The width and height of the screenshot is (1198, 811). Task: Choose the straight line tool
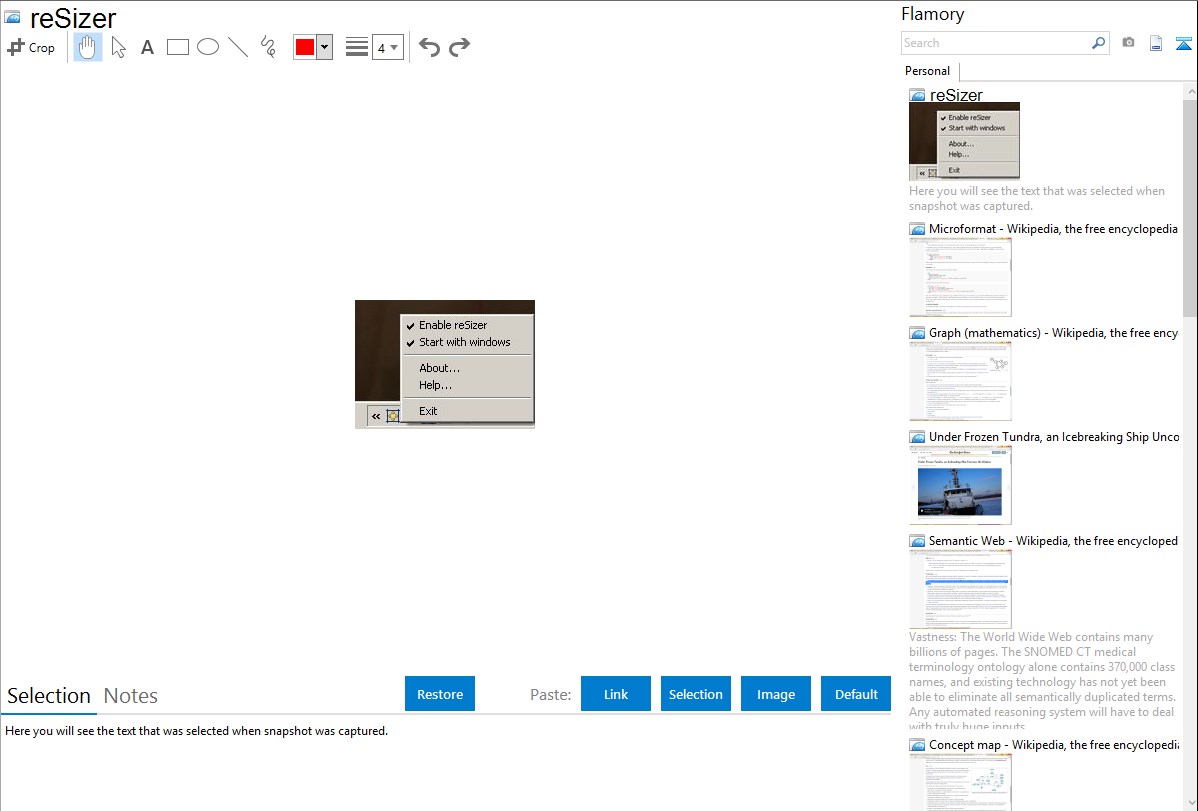pyautogui.click(x=238, y=47)
